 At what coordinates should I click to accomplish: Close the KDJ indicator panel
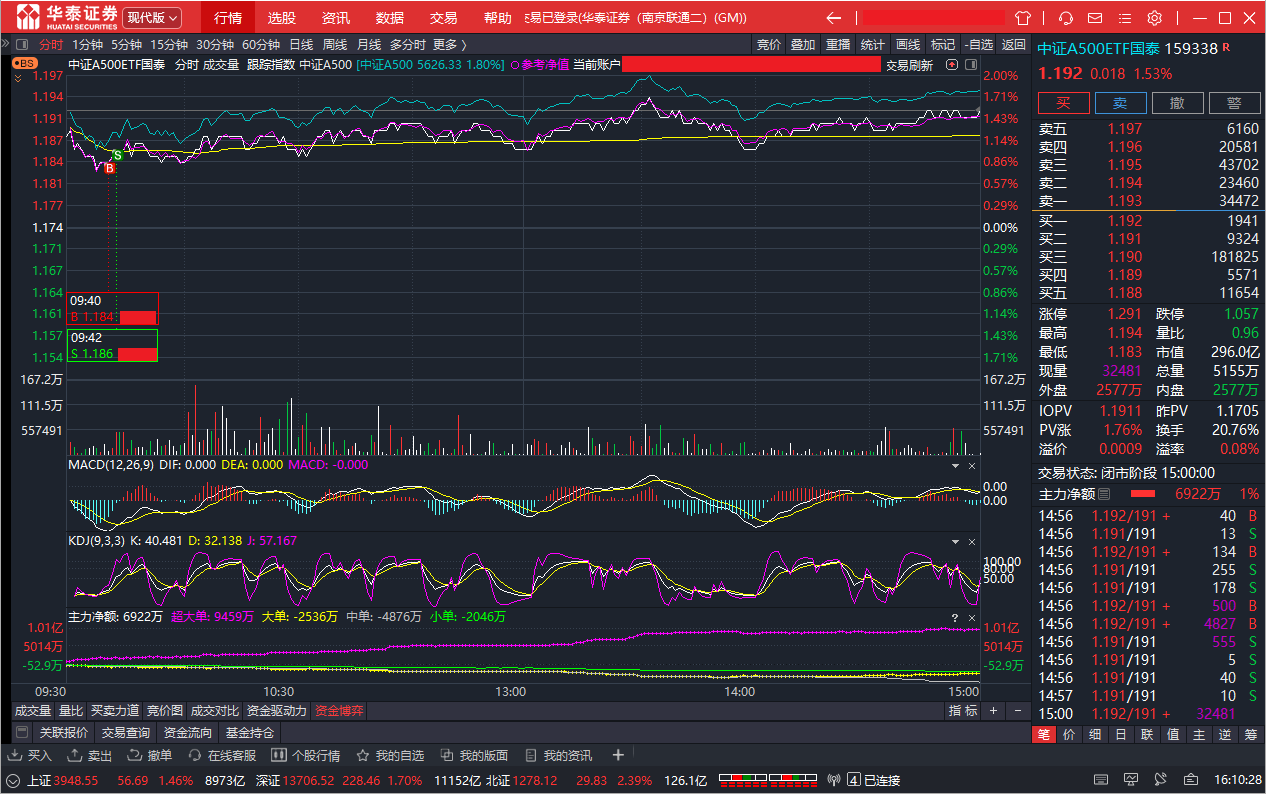point(971,541)
